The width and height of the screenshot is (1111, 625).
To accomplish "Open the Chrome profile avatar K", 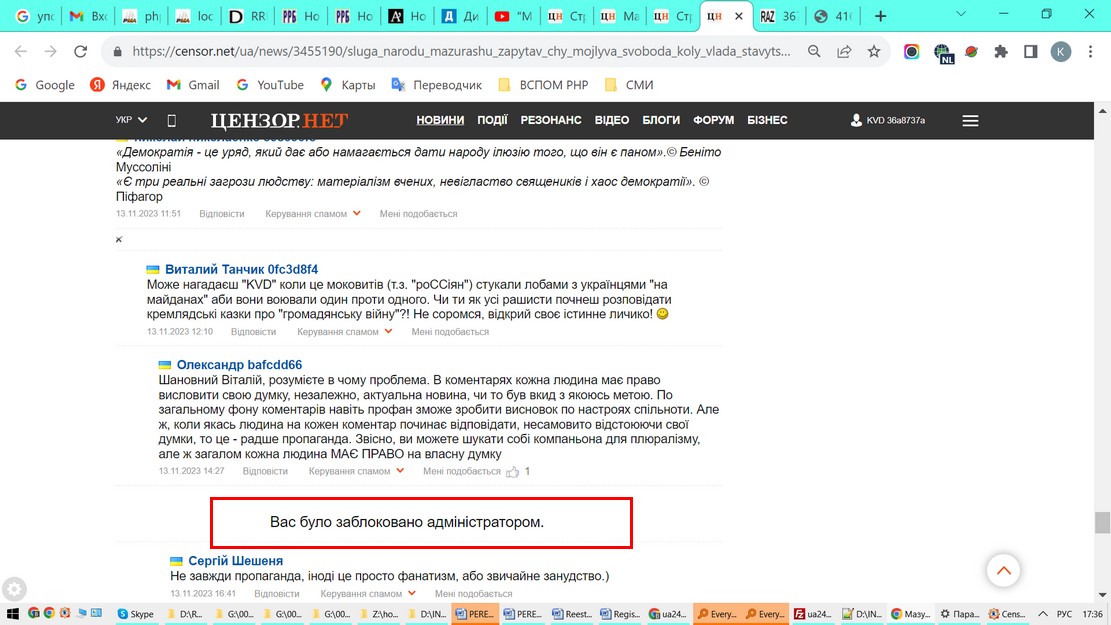I will coord(1060,51).
